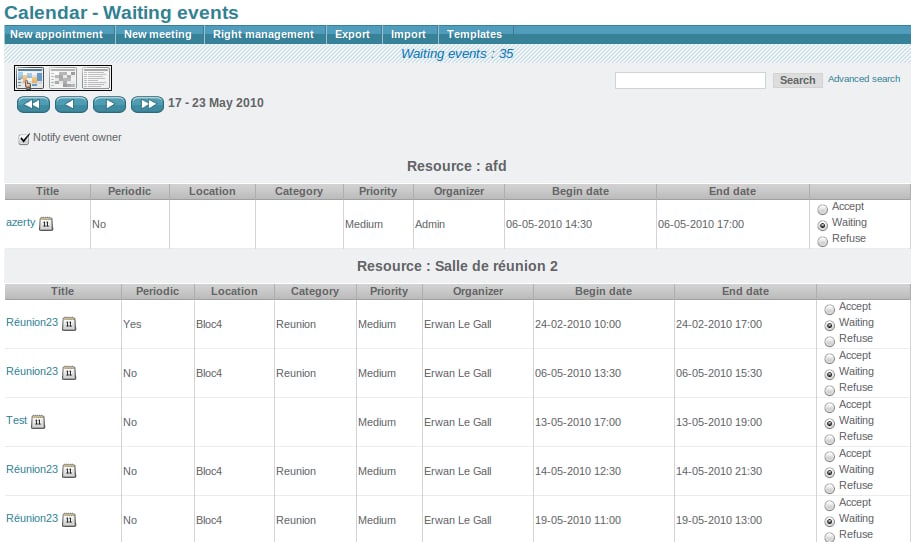Open the azerty event link
Viewport: 911px width, 542px height.
click(20, 222)
